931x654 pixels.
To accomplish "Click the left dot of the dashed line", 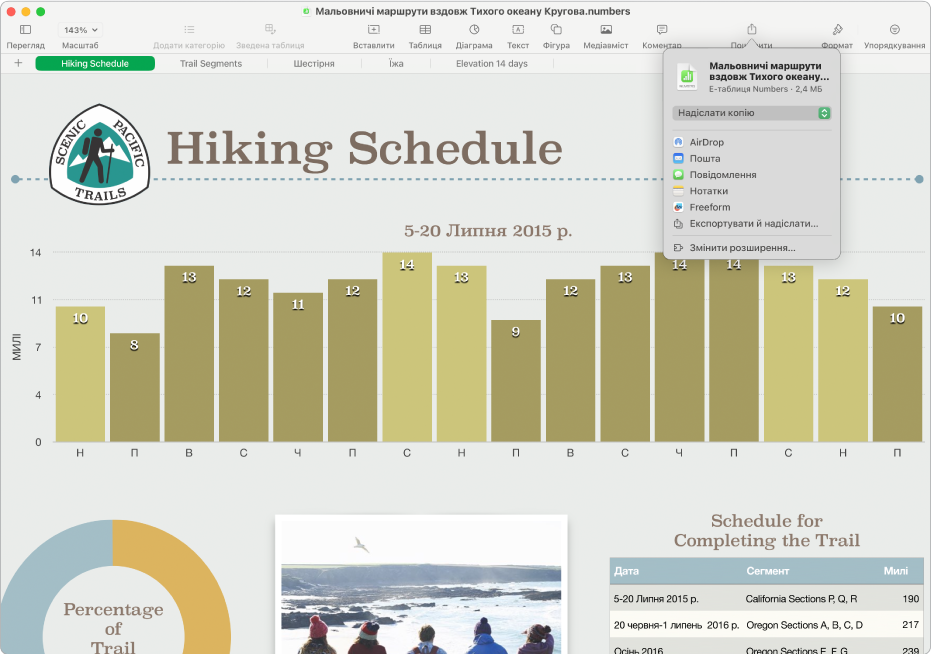I will 16,179.
